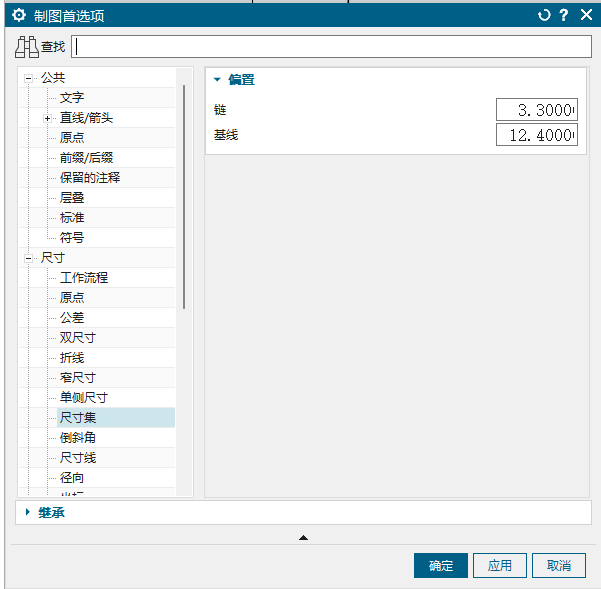Click the upward triangle to collapse the dialog
Viewport: 601px width, 589px height.
pos(303,538)
